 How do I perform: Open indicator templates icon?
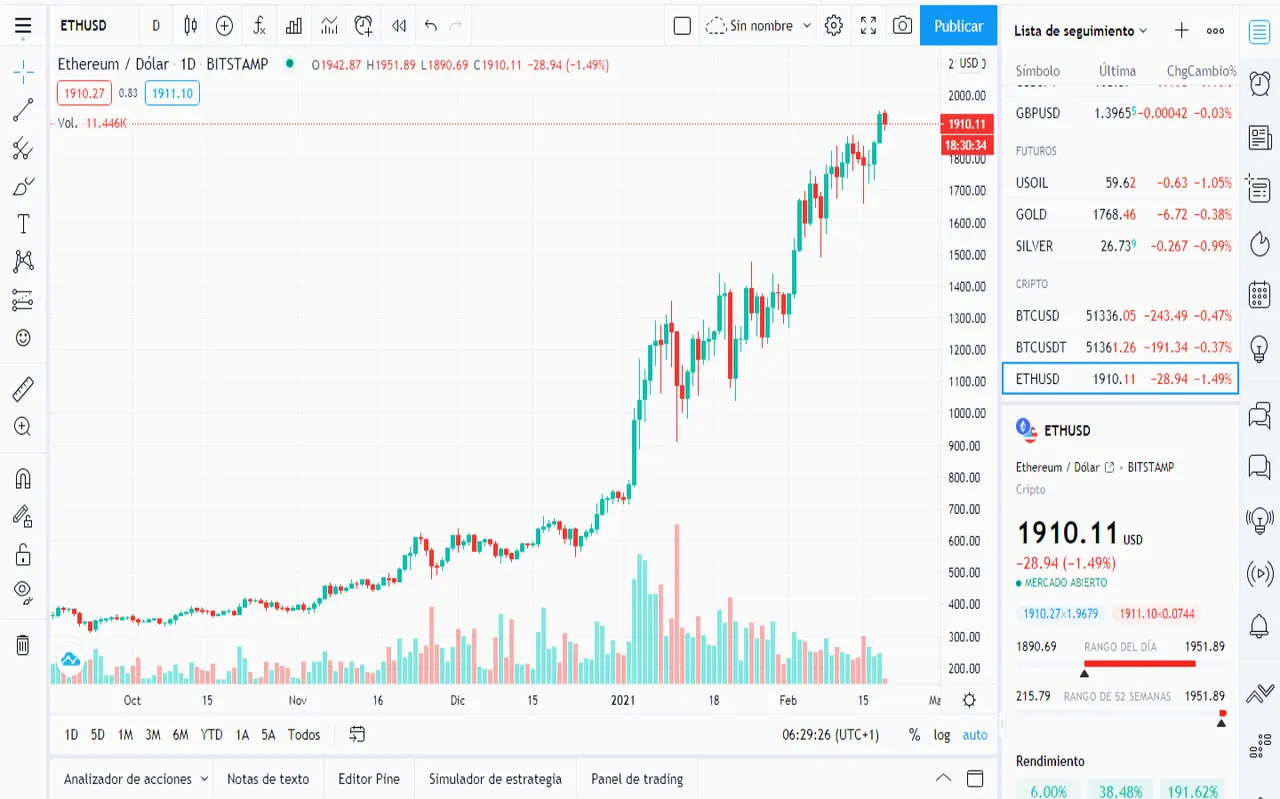click(329, 26)
